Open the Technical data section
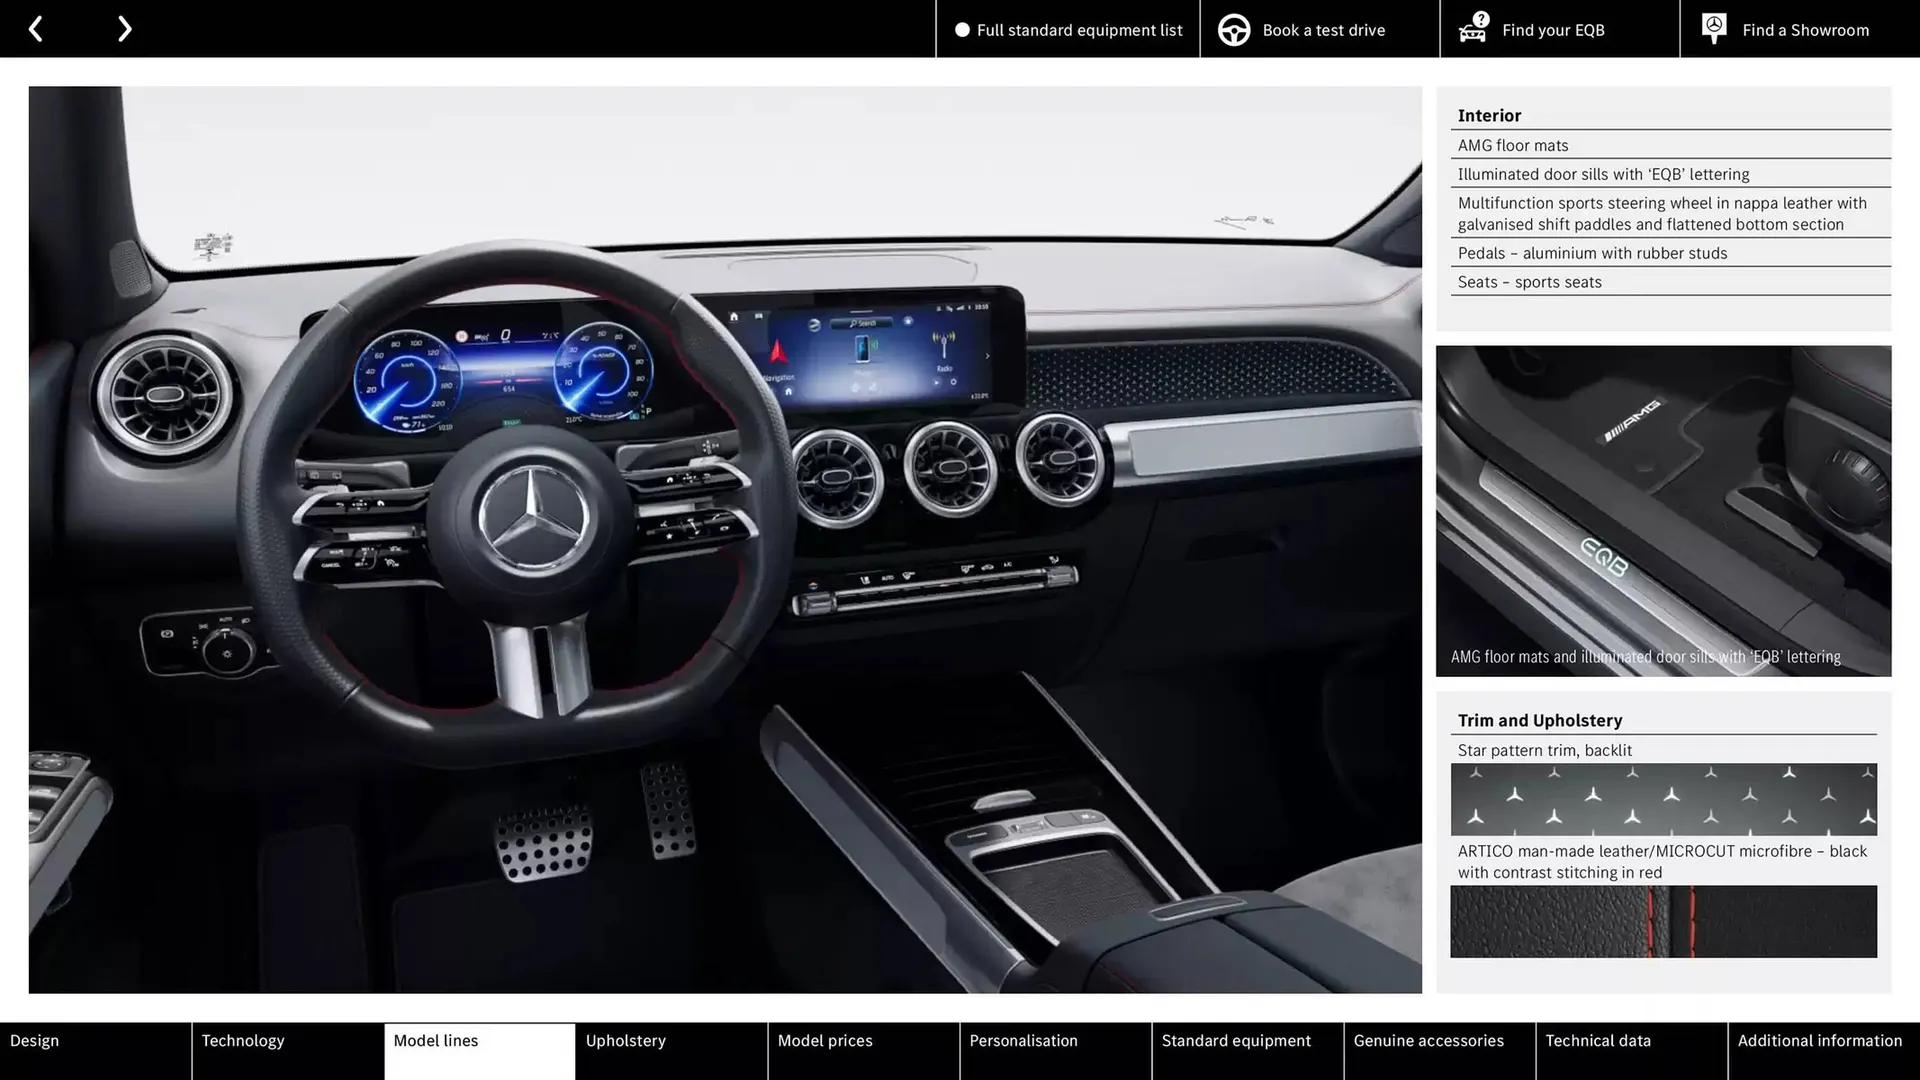This screenshot has height=1080, width=1920. coord(1630,1051)
